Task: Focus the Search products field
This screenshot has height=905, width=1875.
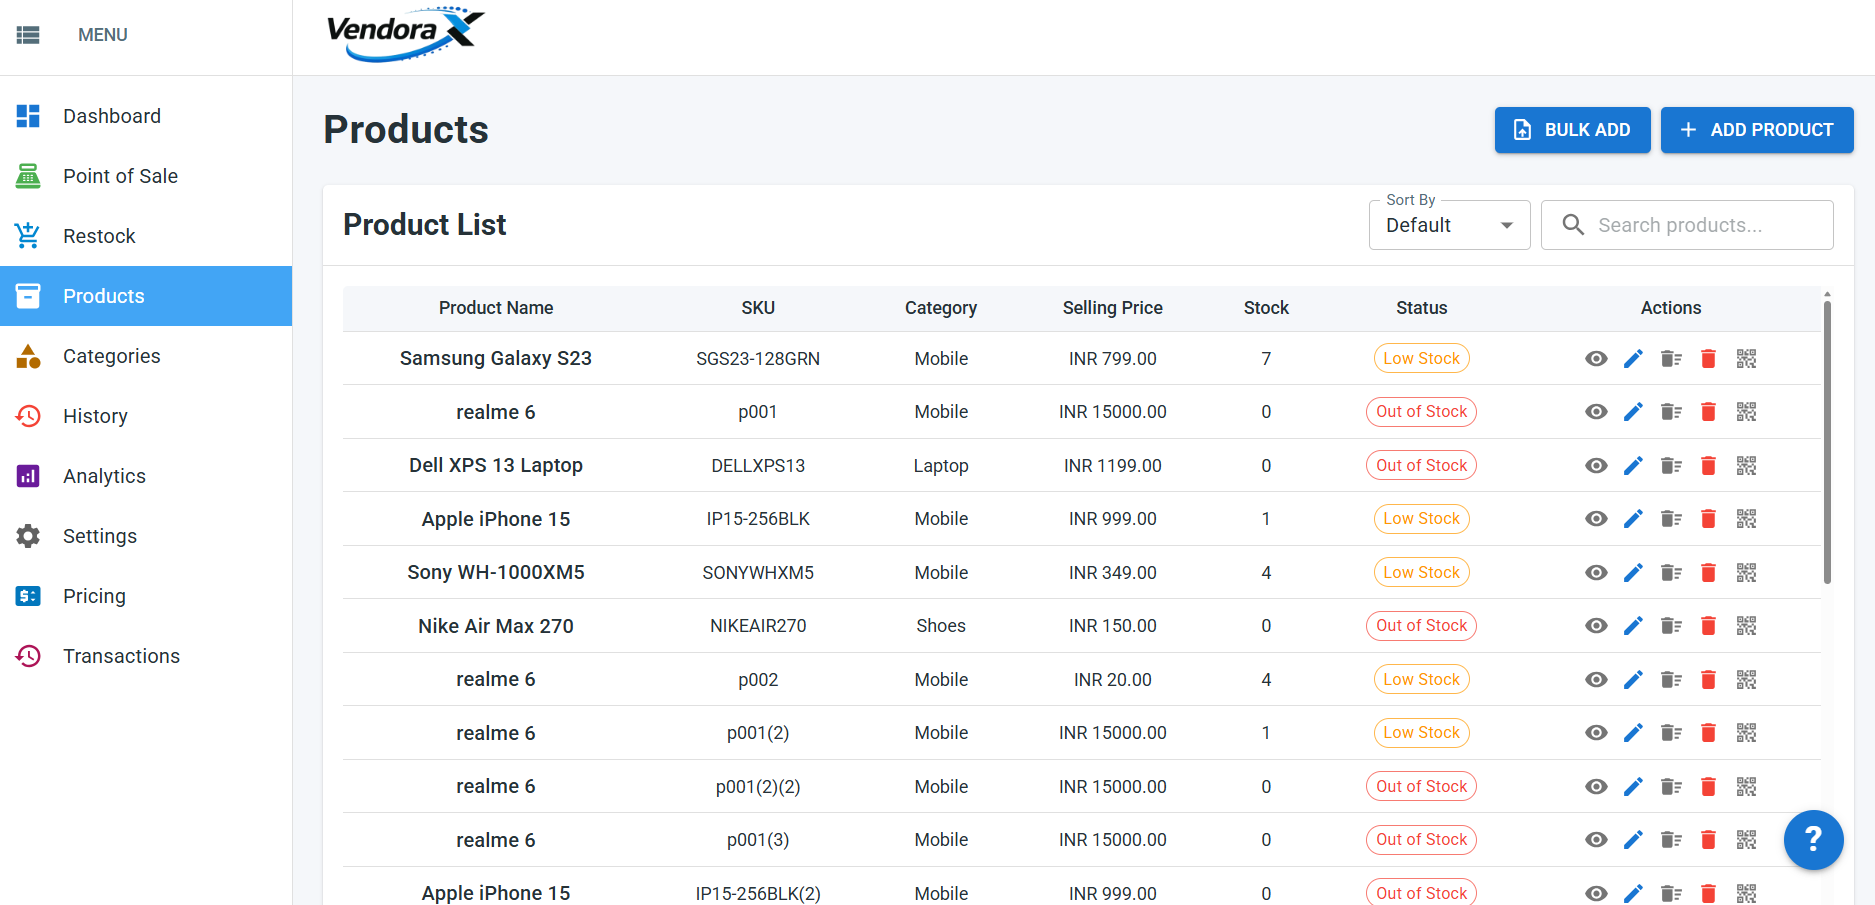Action: click(1687, 225)
